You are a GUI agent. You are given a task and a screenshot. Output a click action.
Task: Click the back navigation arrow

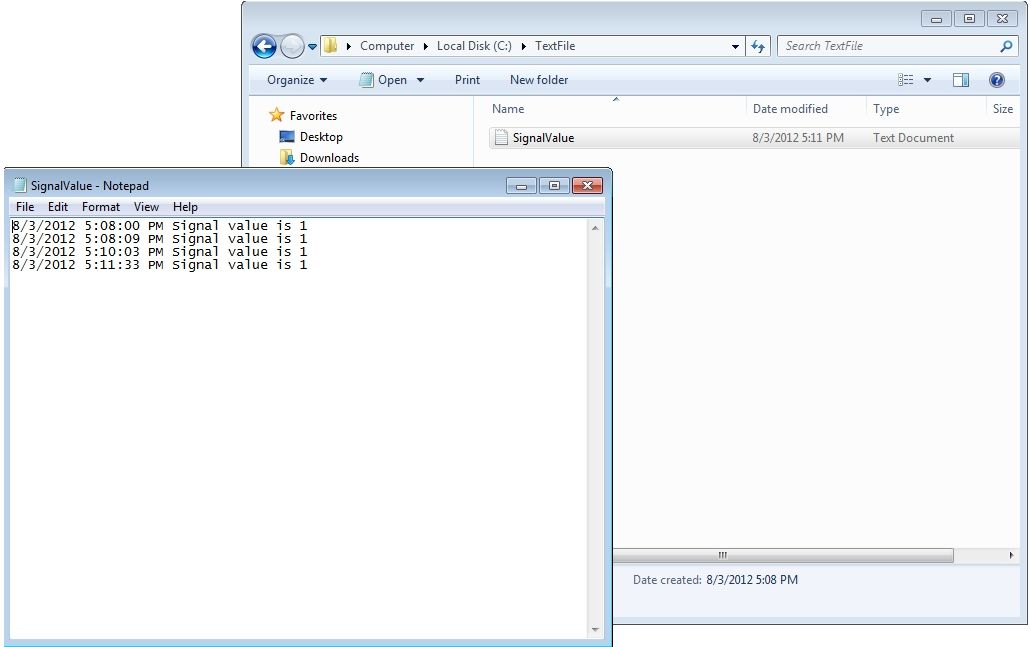pos(263,45)
